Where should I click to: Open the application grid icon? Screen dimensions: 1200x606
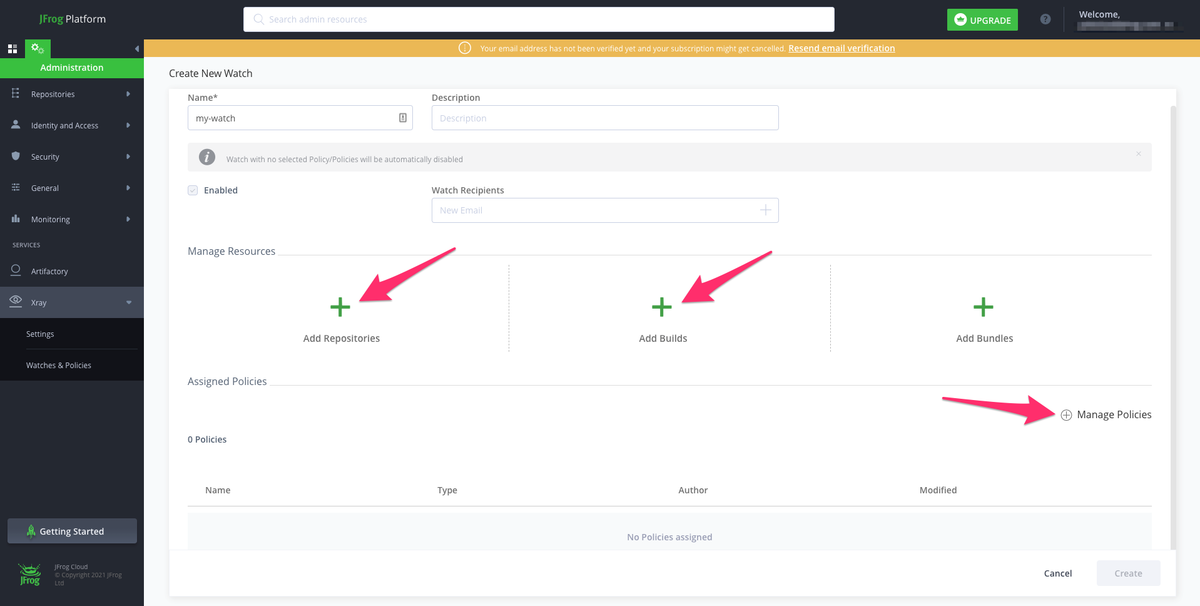13,48
